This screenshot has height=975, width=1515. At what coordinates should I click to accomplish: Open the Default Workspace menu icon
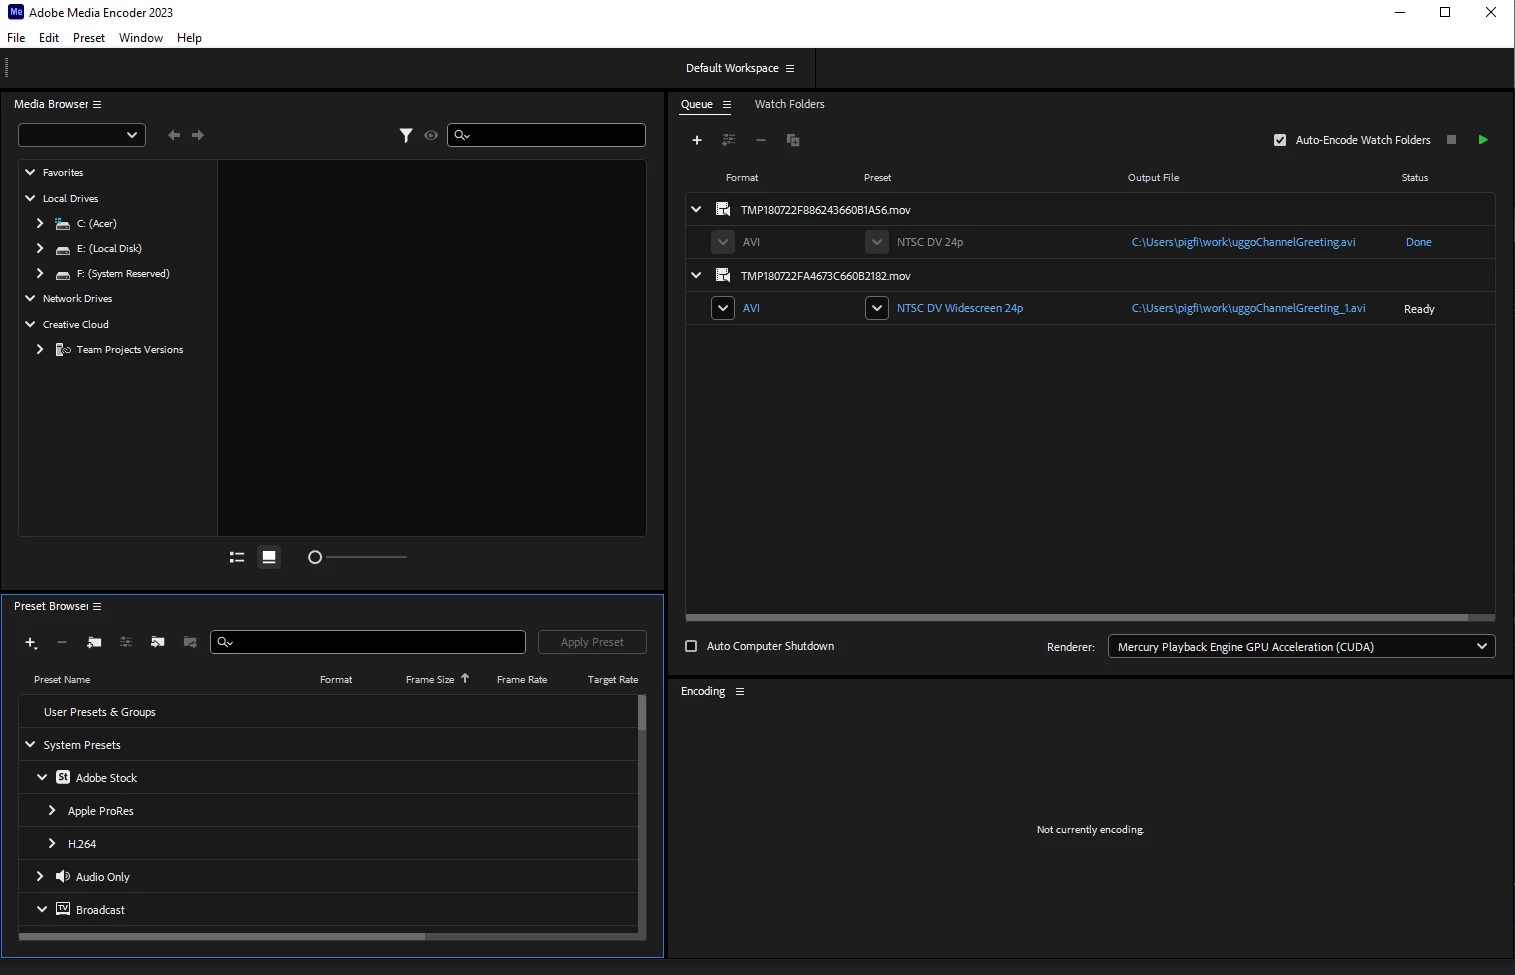790,68
